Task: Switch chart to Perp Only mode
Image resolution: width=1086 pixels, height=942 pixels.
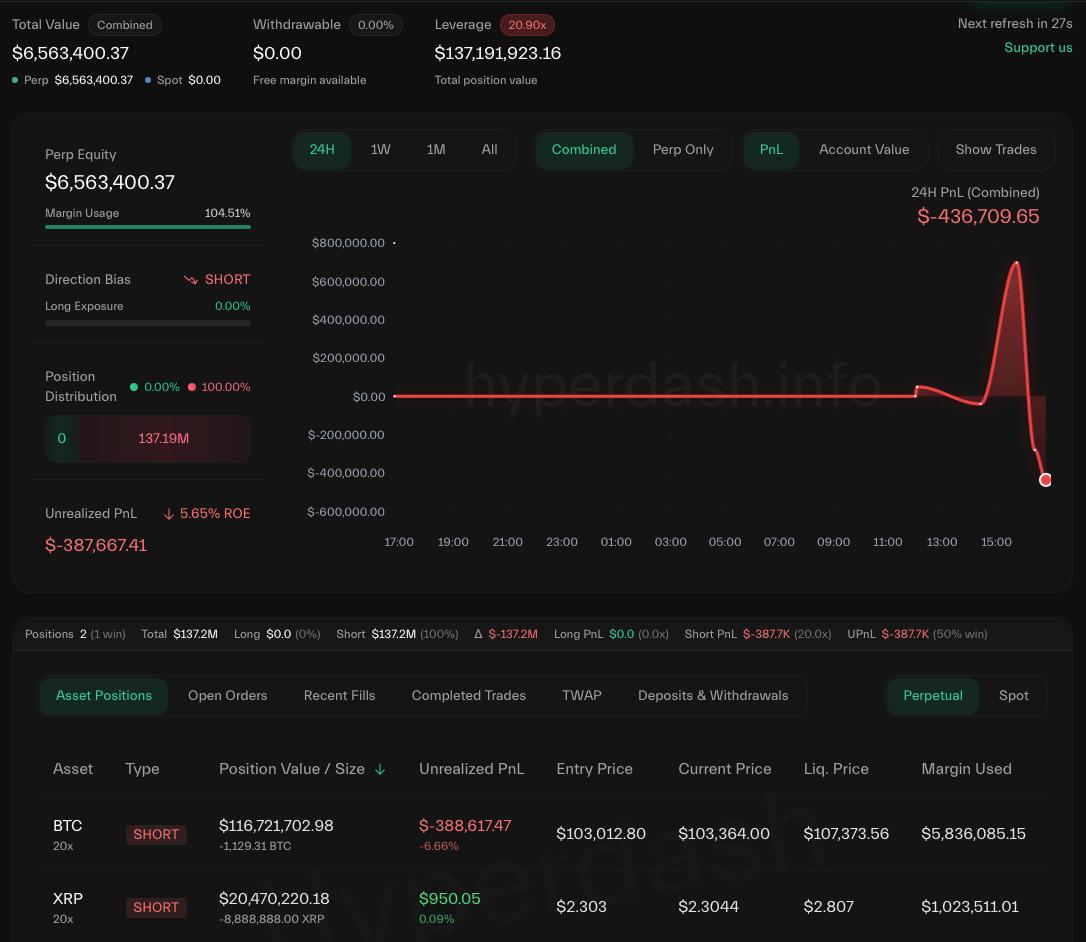Action: [683, 150]
